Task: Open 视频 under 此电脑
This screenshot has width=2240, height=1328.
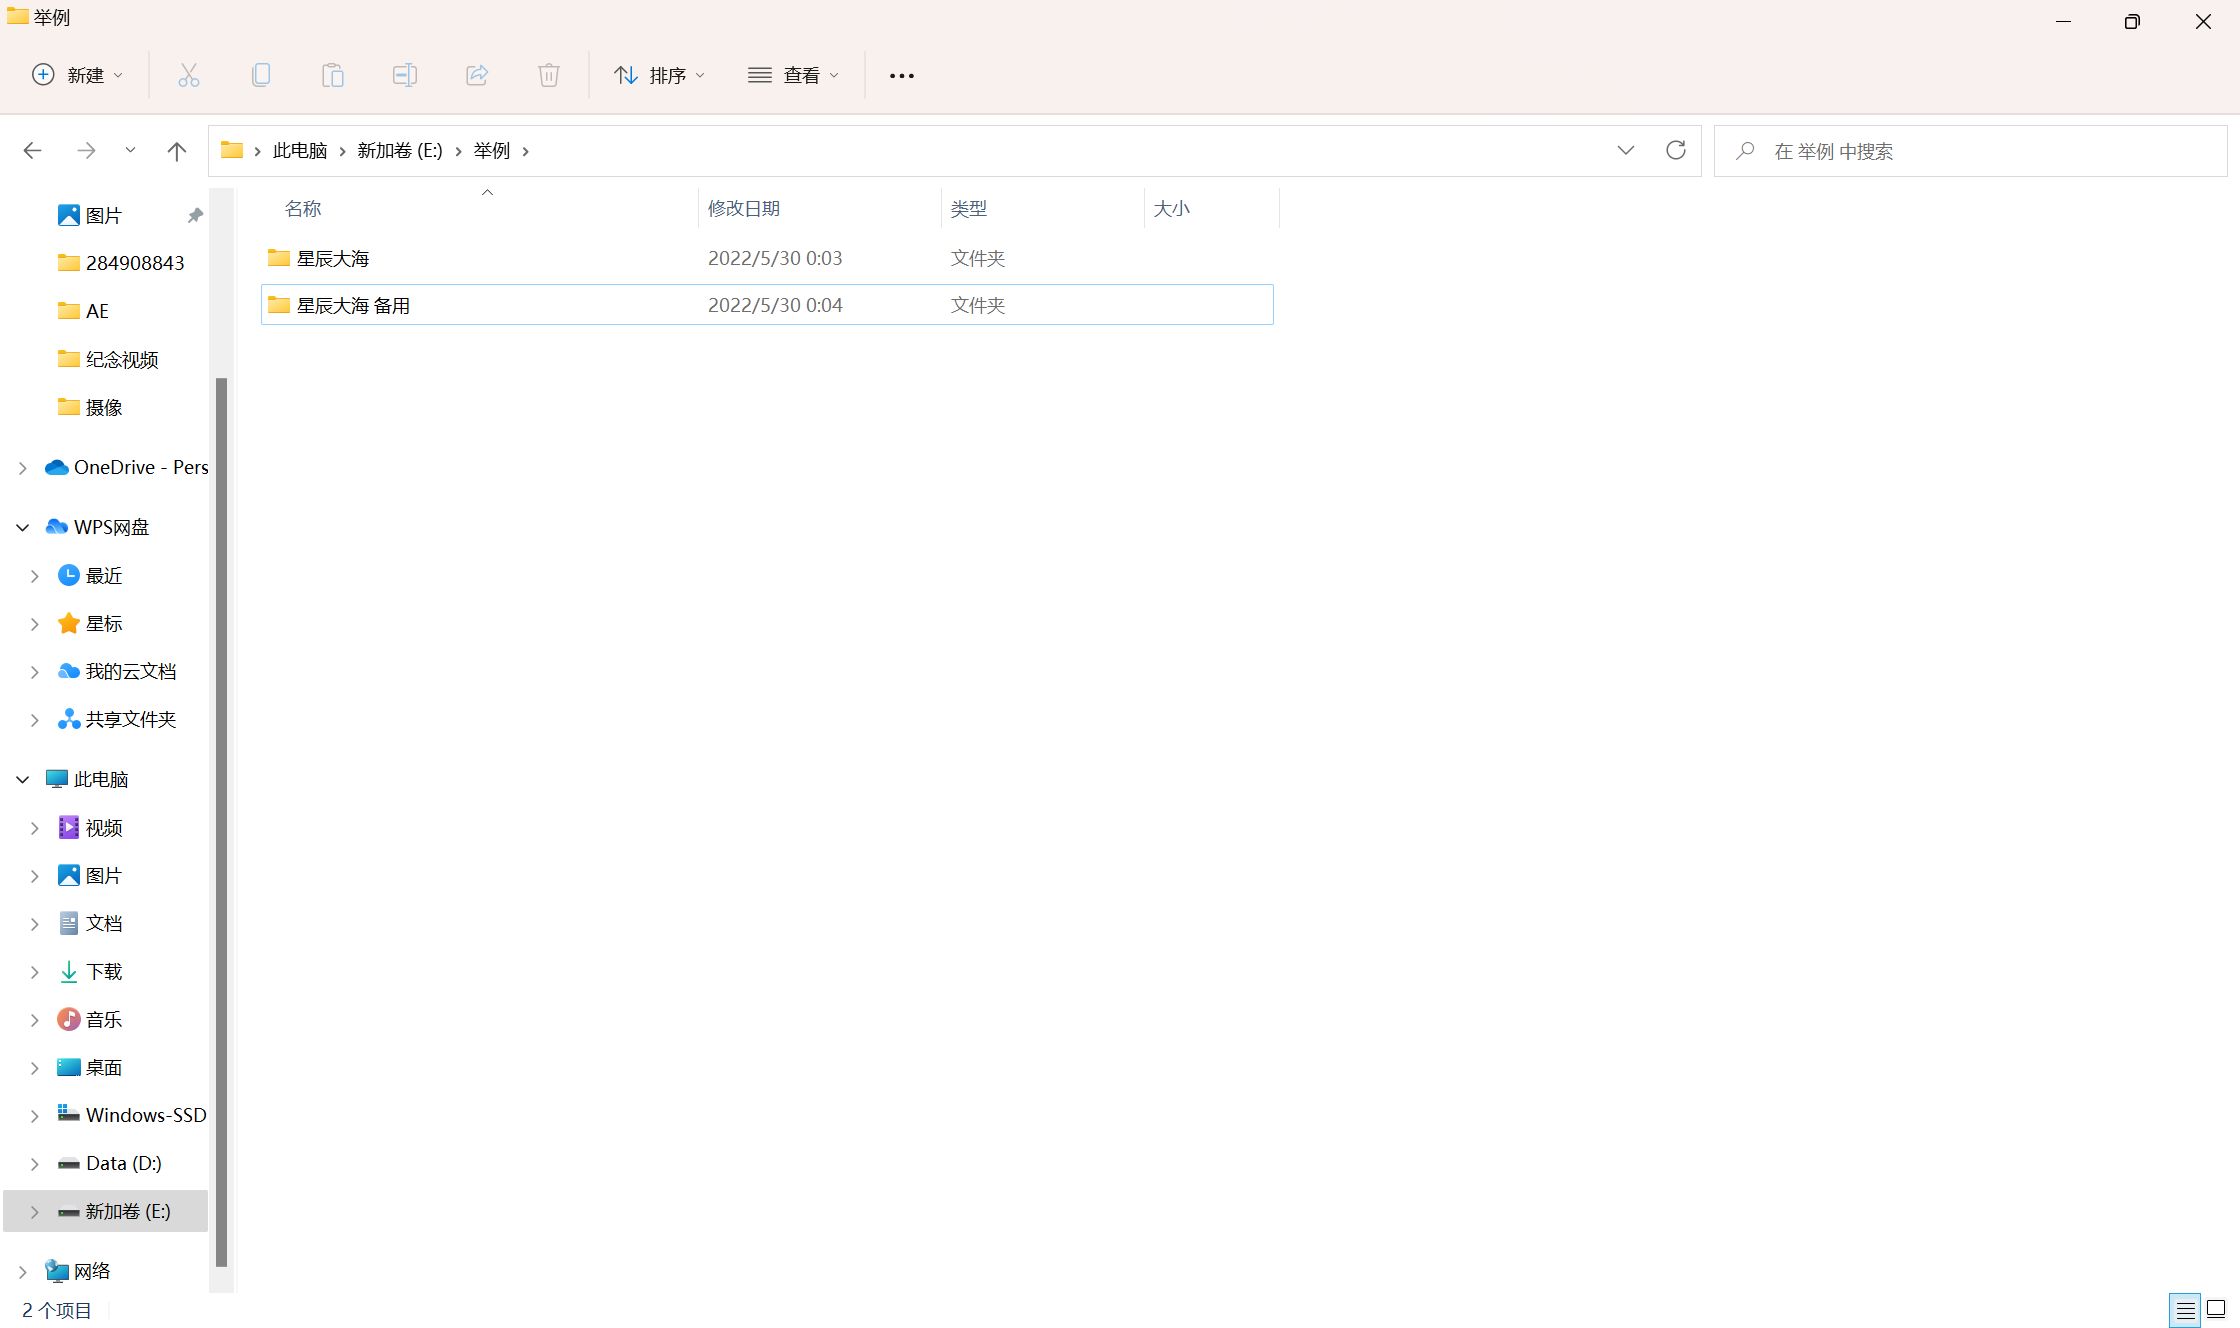Action: 90,828
